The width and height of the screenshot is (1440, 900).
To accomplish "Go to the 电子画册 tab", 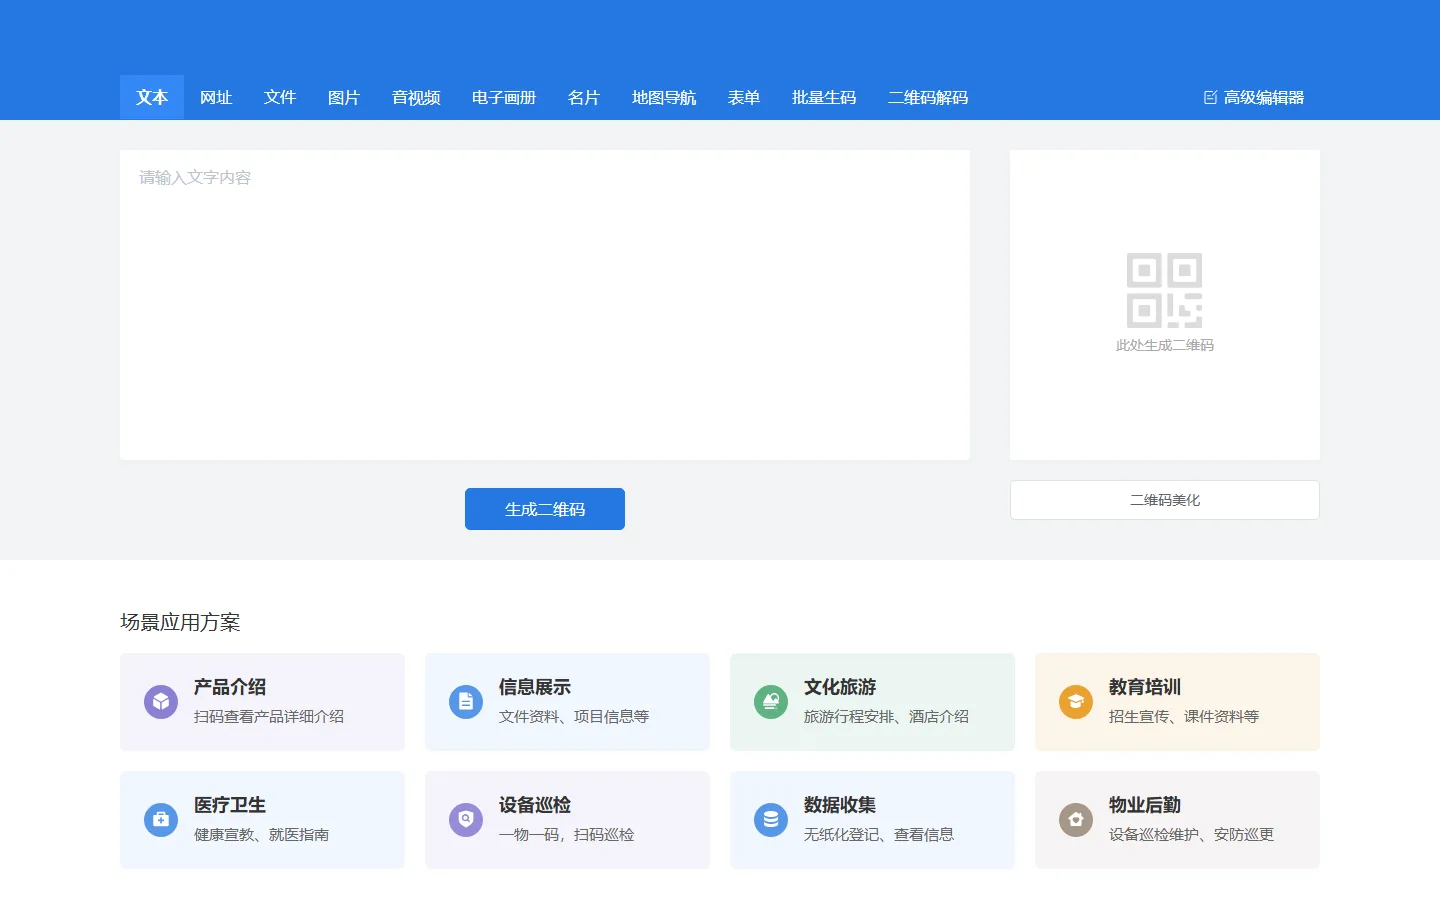I will (x=504, y=97).
